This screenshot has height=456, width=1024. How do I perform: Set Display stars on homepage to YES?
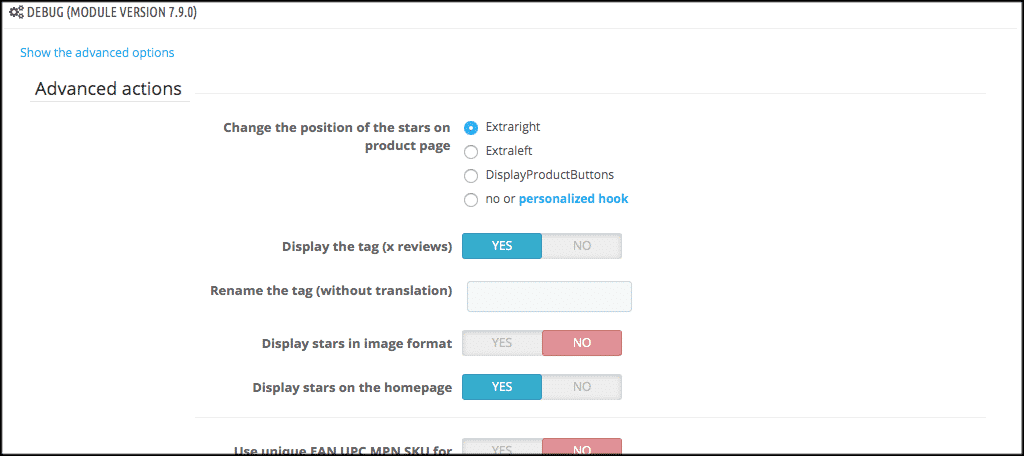click(502, 387)
